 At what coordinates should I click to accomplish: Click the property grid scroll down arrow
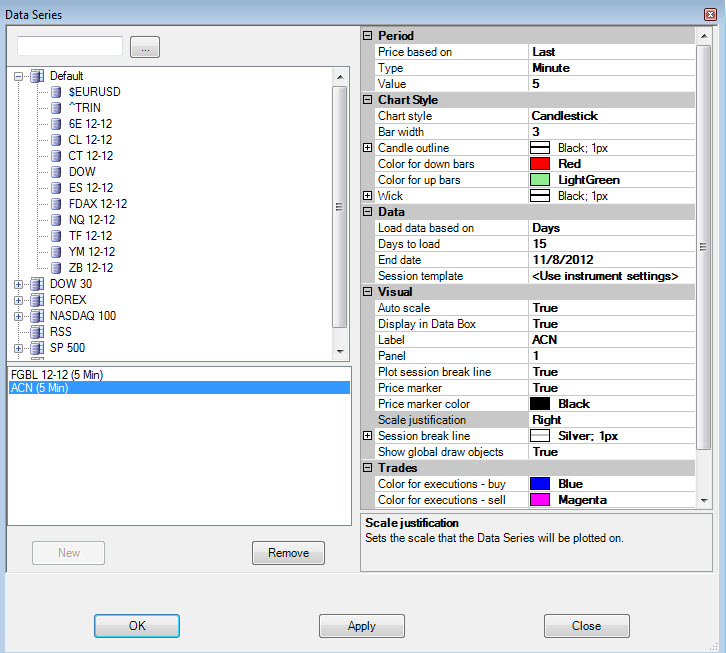[704, 501]
